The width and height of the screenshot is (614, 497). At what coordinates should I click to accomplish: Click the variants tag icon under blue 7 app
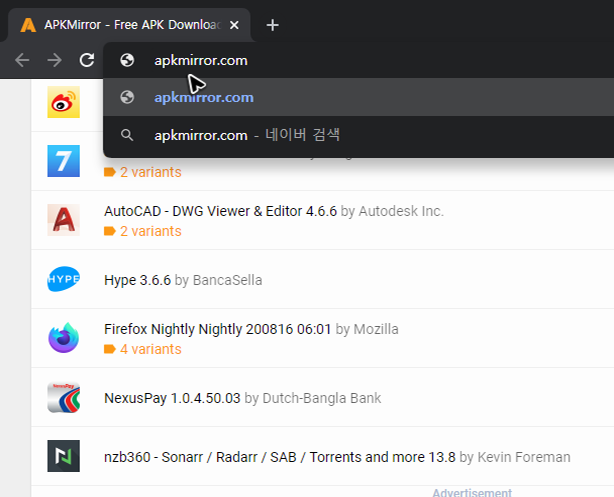110,172
